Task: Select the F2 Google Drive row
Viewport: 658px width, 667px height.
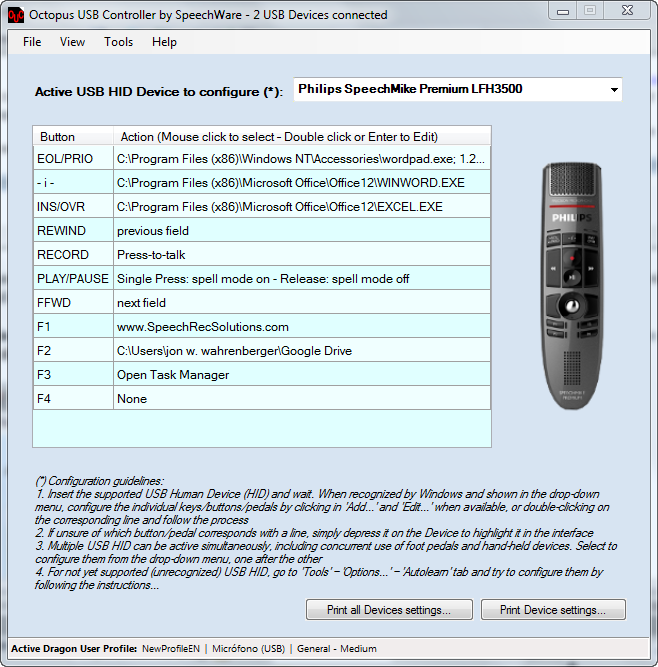Action: click(x=300, y=351)
